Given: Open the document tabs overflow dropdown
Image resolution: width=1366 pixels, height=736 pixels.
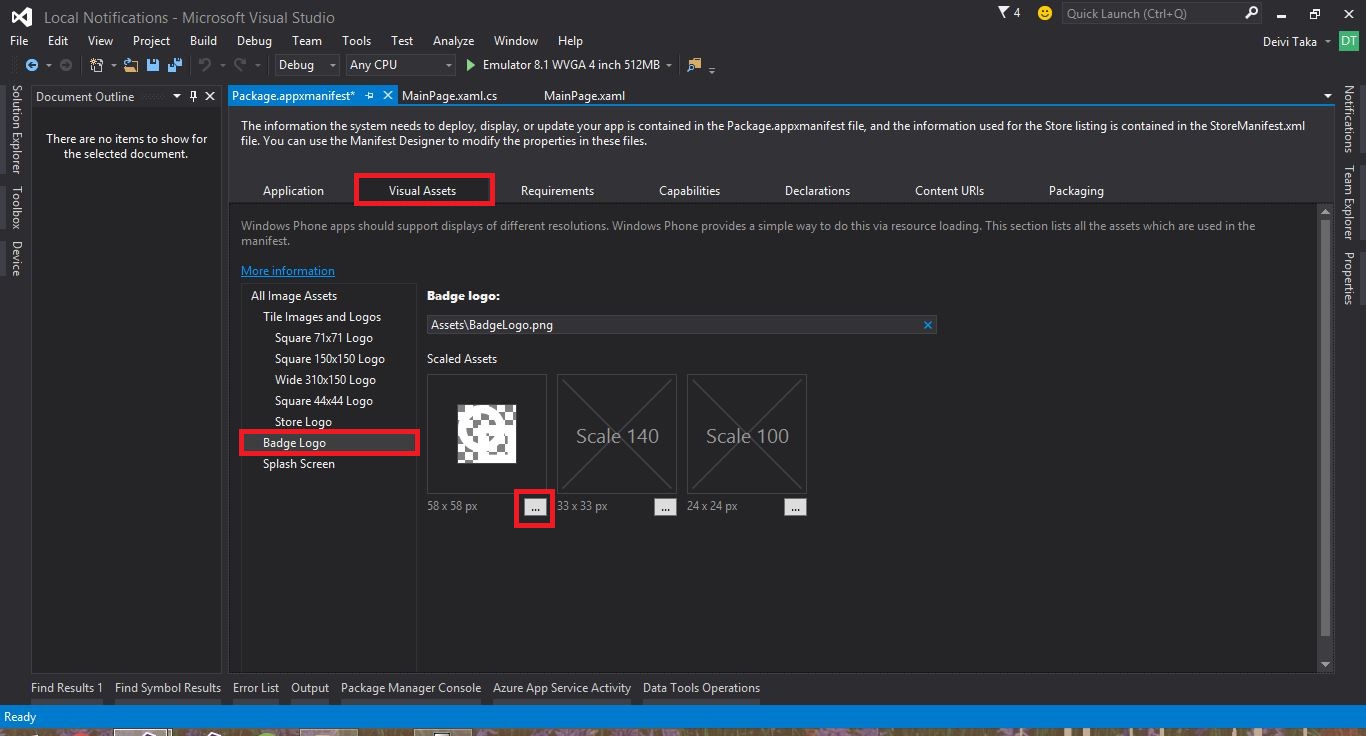Looking at the screenshot, I should coord(1328,96).
